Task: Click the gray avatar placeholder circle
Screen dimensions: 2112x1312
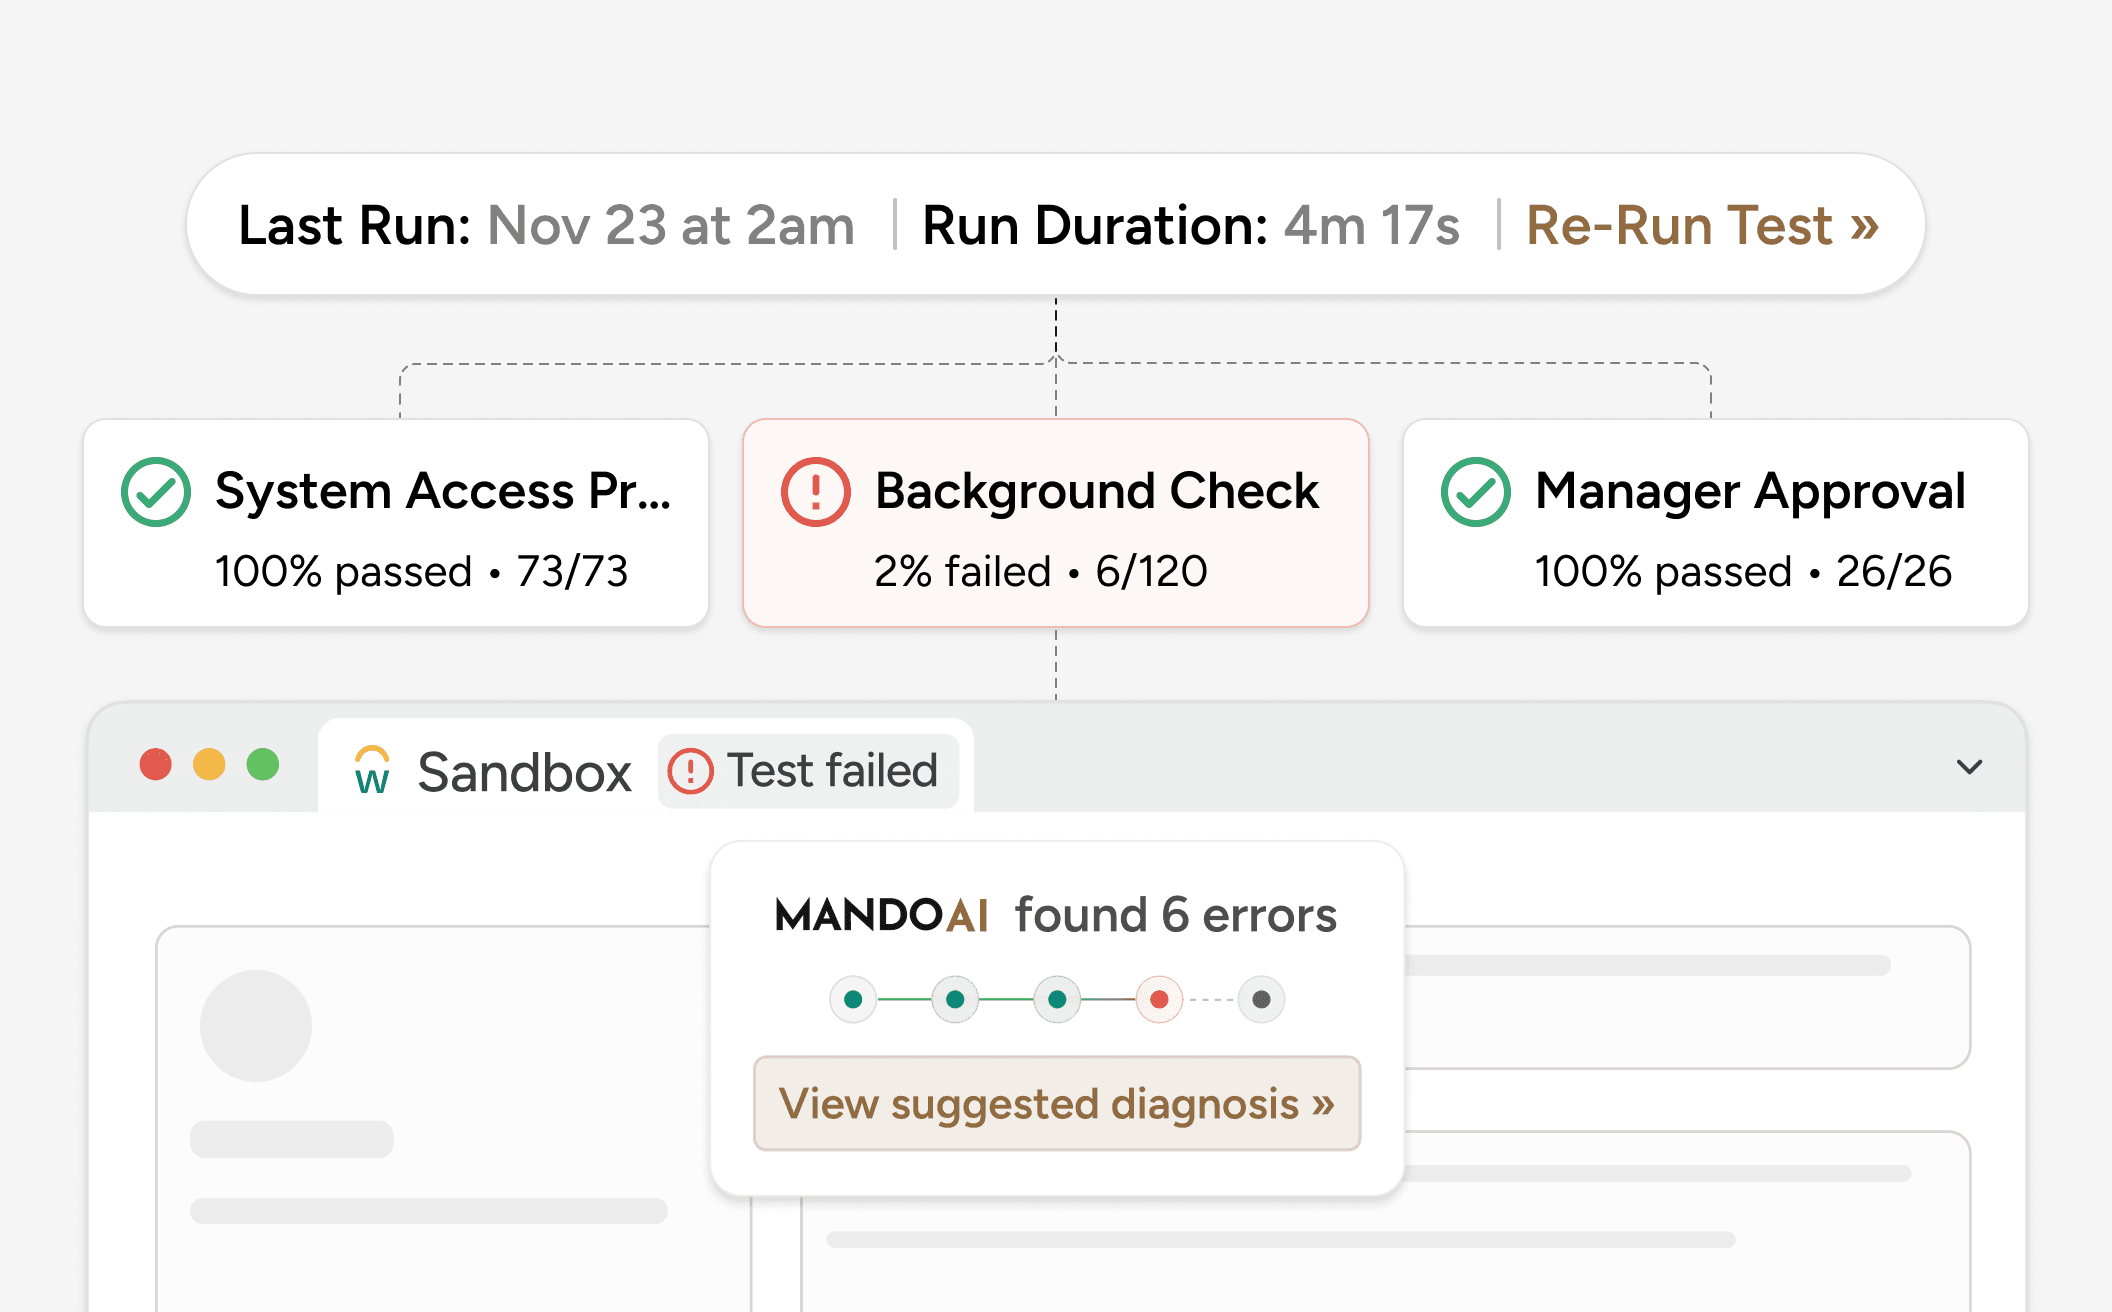Action: click(256, 1026)
